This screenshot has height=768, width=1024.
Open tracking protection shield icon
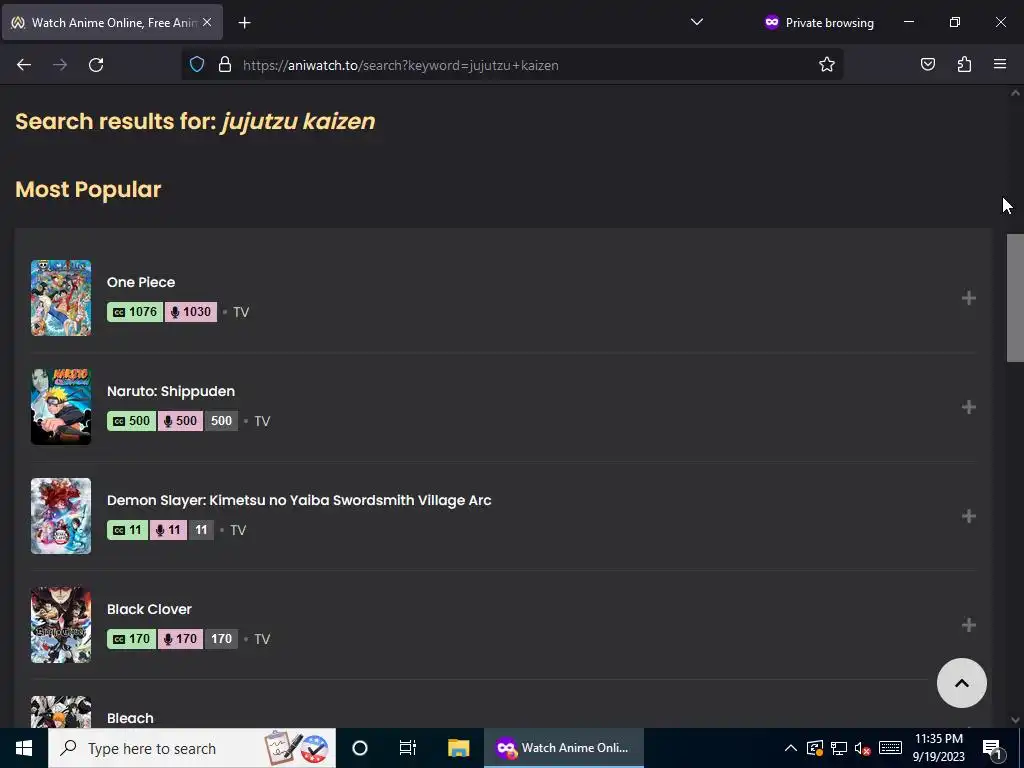tap(197, 65)
